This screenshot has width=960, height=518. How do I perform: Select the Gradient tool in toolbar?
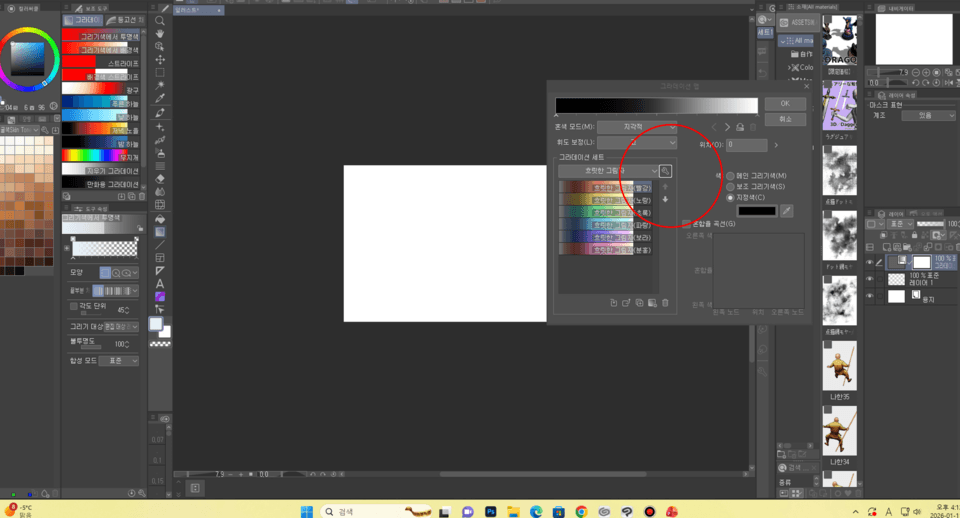[160, 232]
